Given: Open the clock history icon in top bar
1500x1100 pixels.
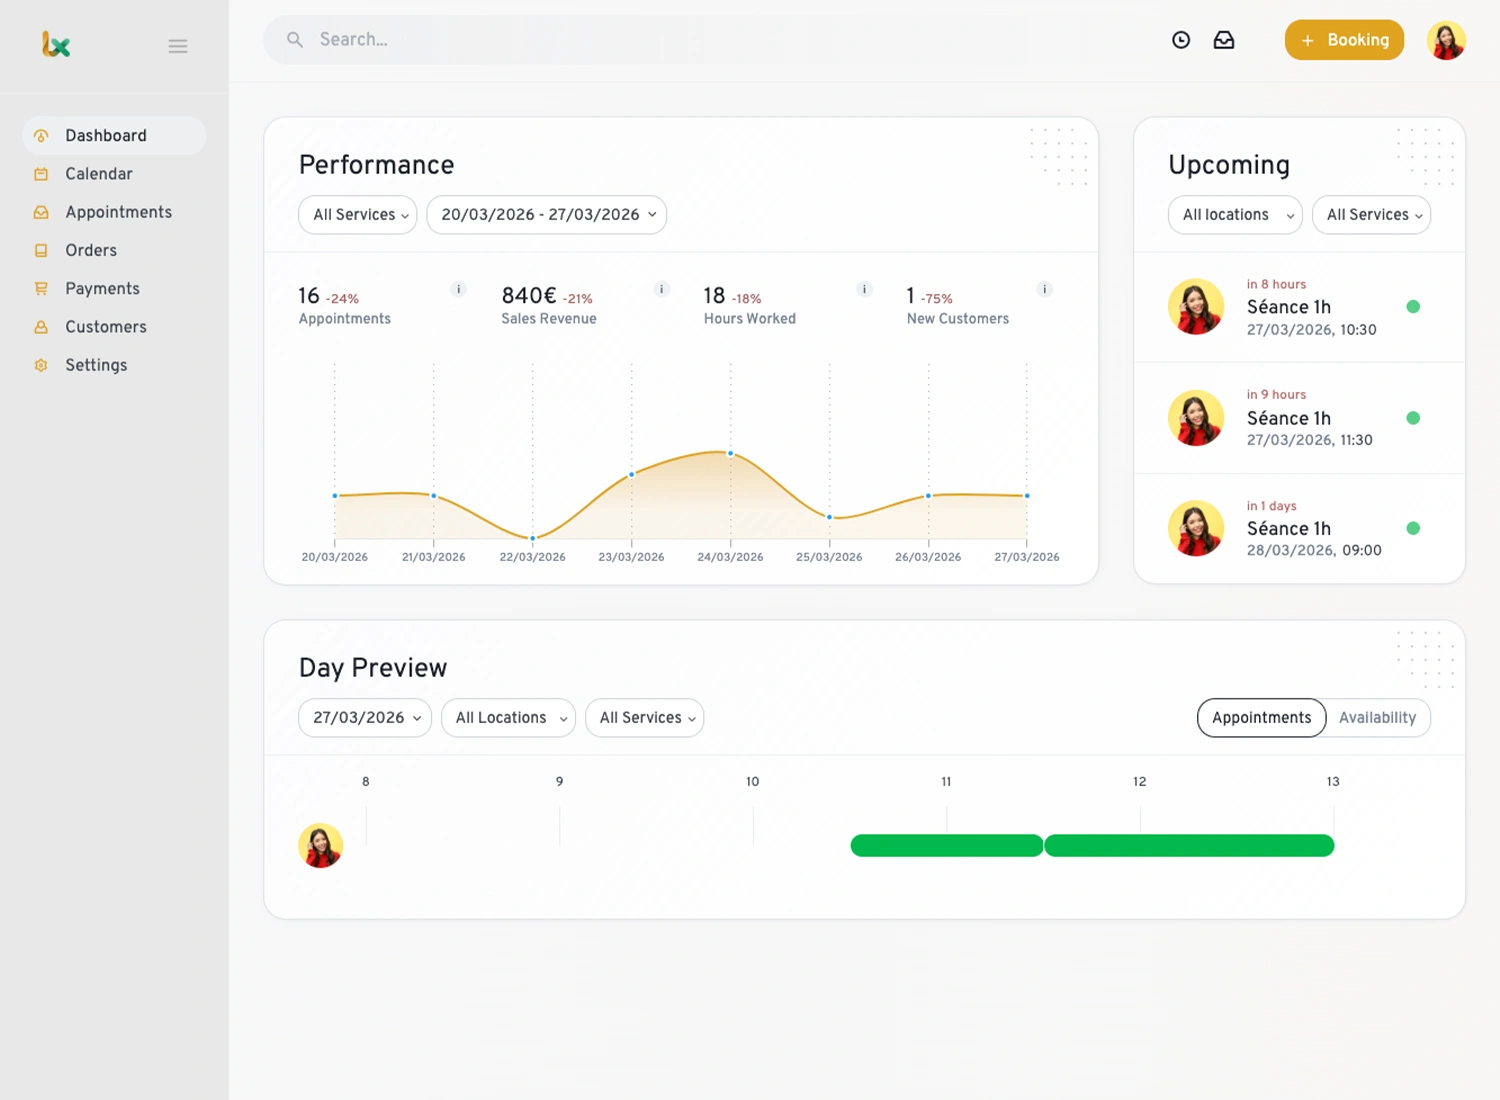Looking at the screenshot, I should (1181, 40).
